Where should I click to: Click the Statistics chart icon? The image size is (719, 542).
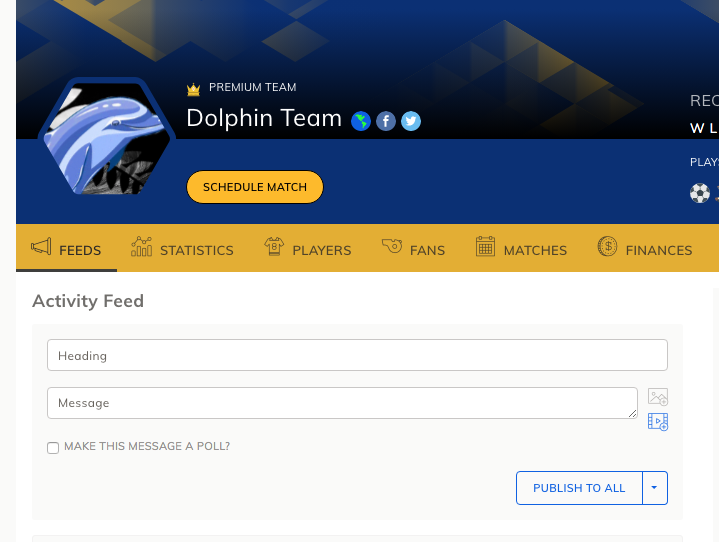tap(141, 246)
